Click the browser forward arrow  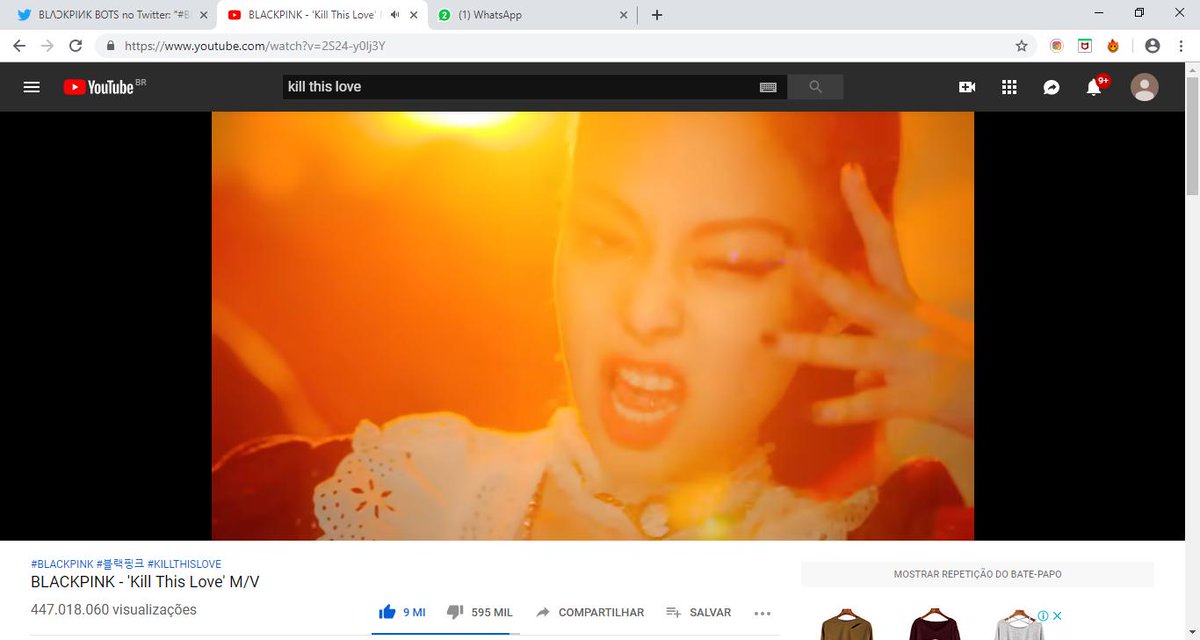coord(47,45)
